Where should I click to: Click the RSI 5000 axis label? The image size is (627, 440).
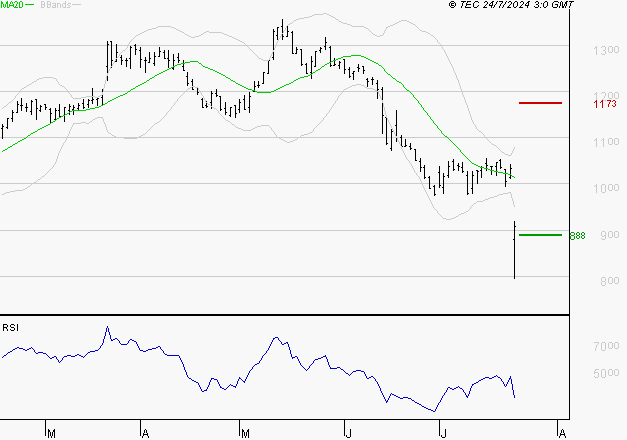point(606,374)
